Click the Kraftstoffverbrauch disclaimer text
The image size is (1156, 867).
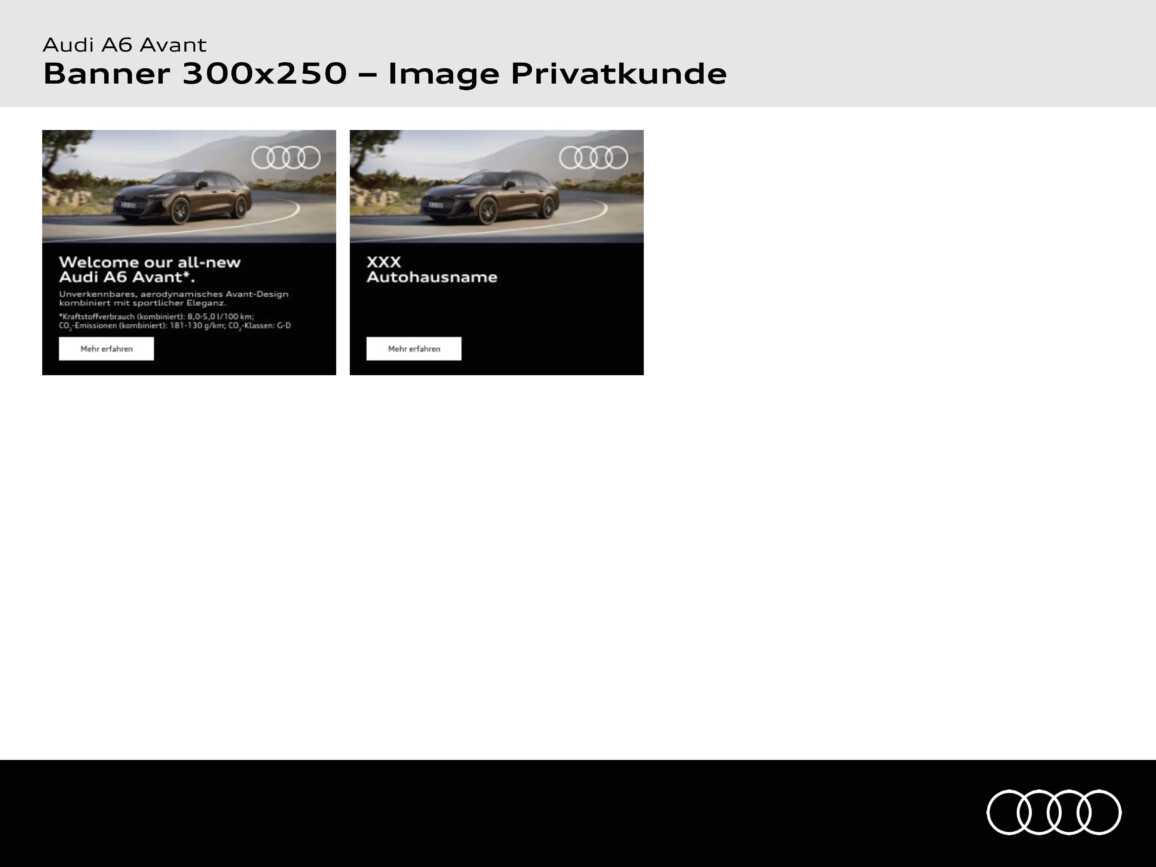[156, 315]
